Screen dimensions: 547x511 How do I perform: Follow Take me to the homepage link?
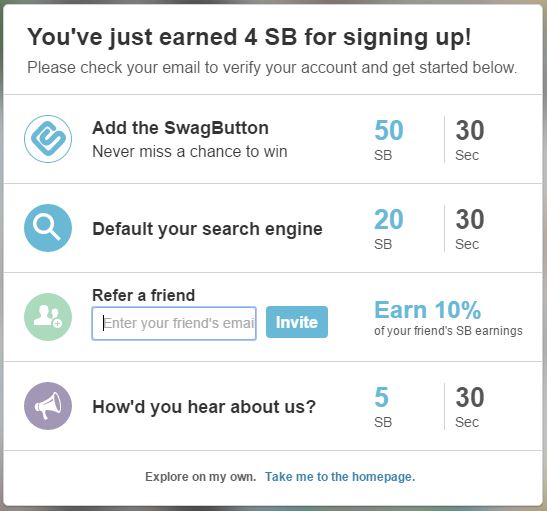coord(340,476)
